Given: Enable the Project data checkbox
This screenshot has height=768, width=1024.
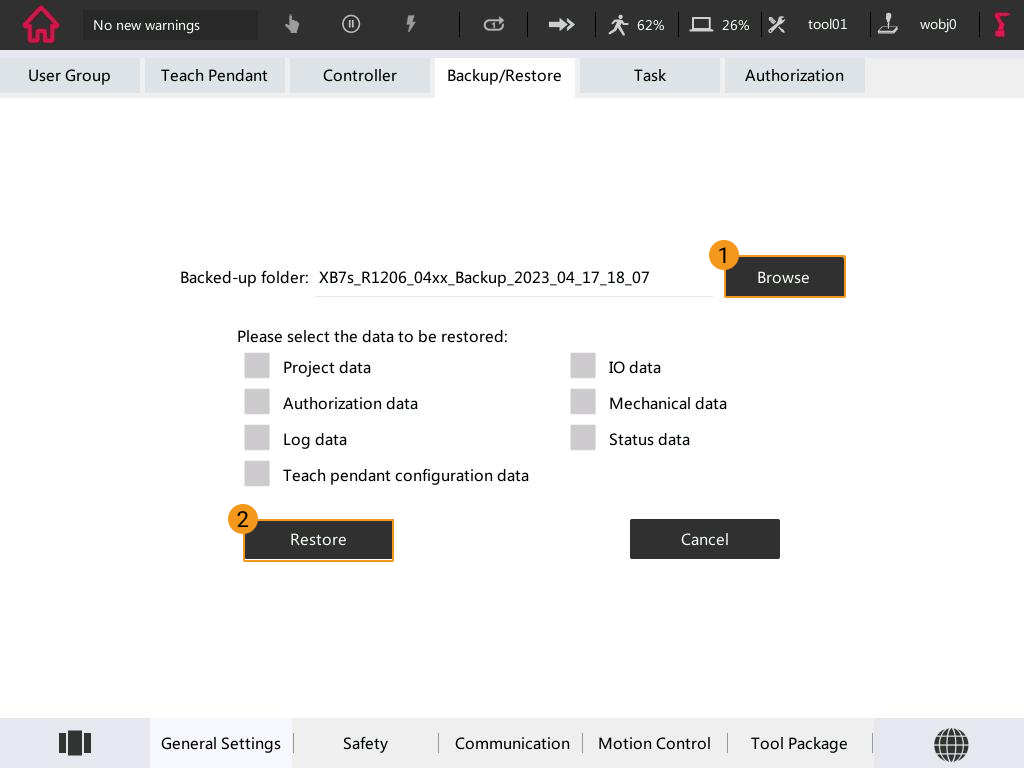Looking at the screenshot, I should coord(257,366).
